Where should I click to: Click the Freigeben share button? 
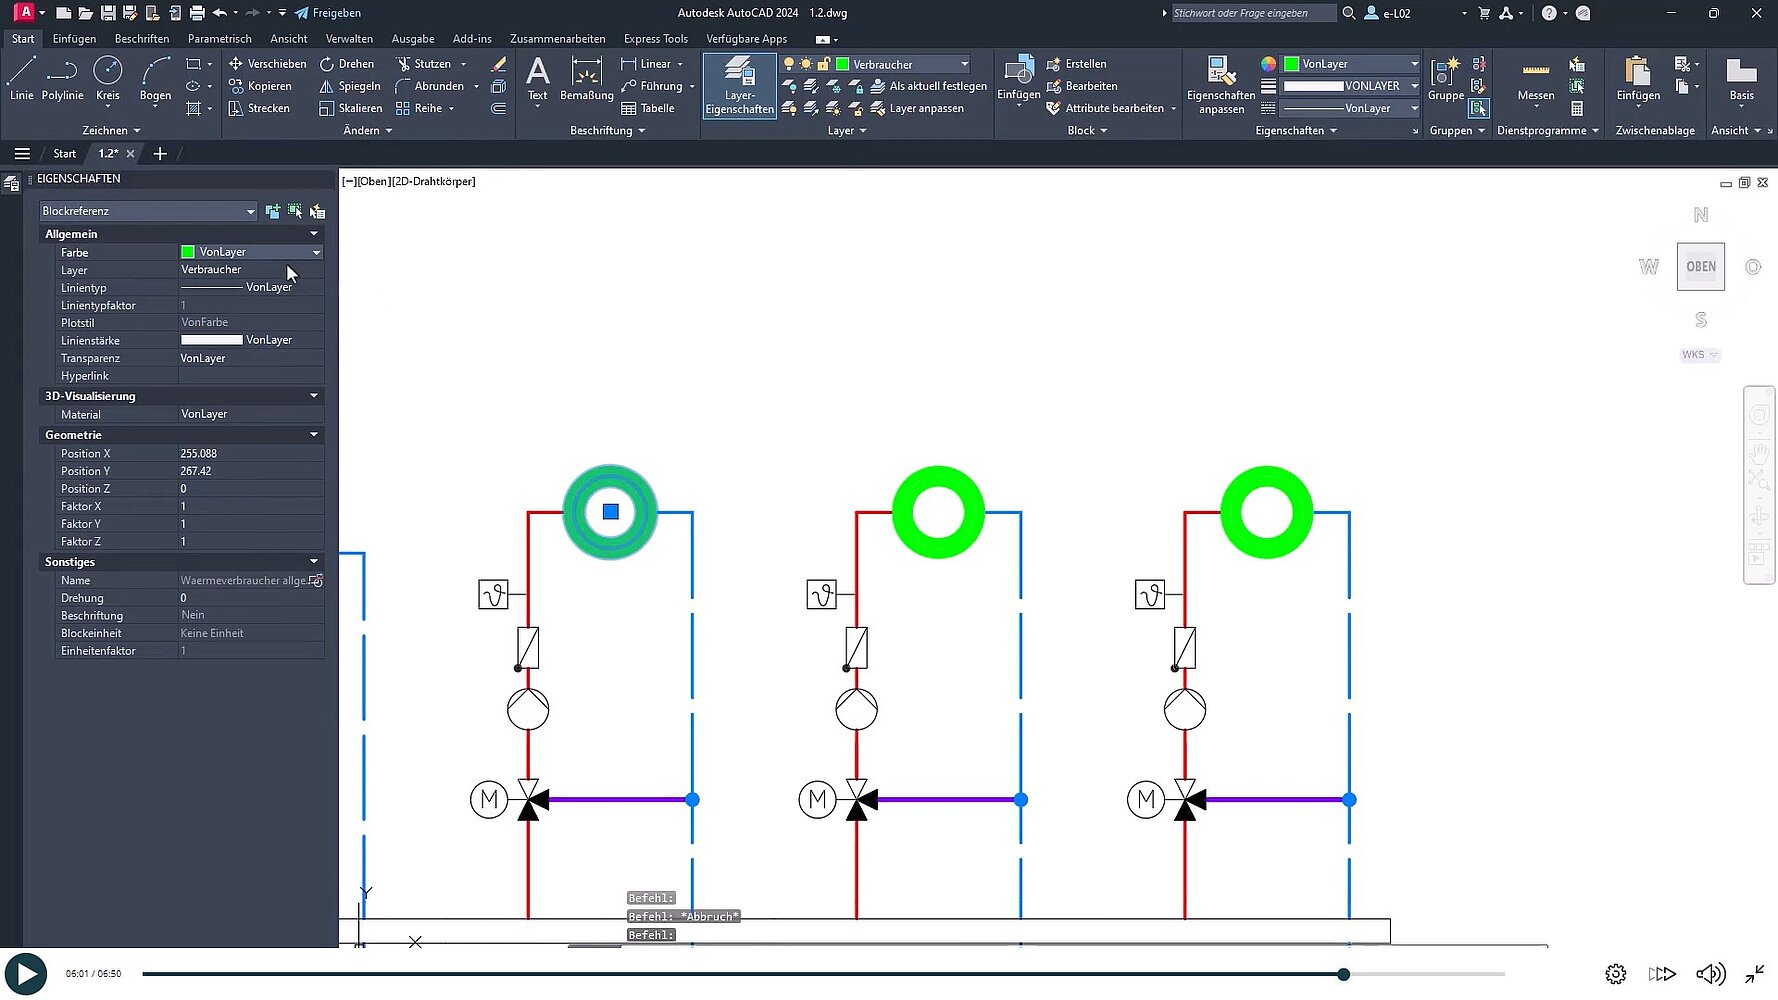[x=328, y=13]
